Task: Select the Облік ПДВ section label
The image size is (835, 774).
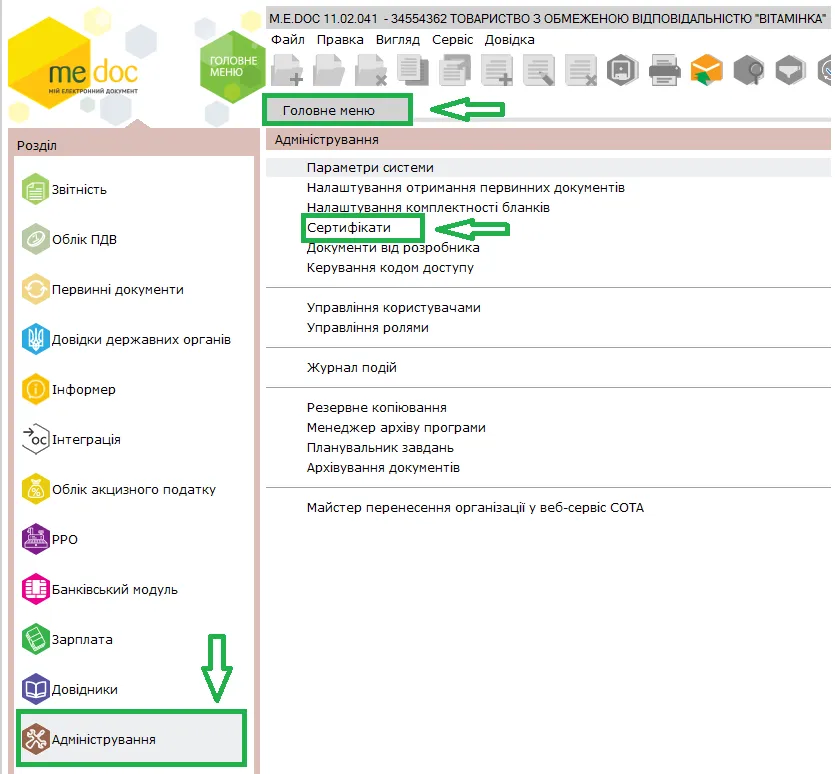Action: [84, 240]
